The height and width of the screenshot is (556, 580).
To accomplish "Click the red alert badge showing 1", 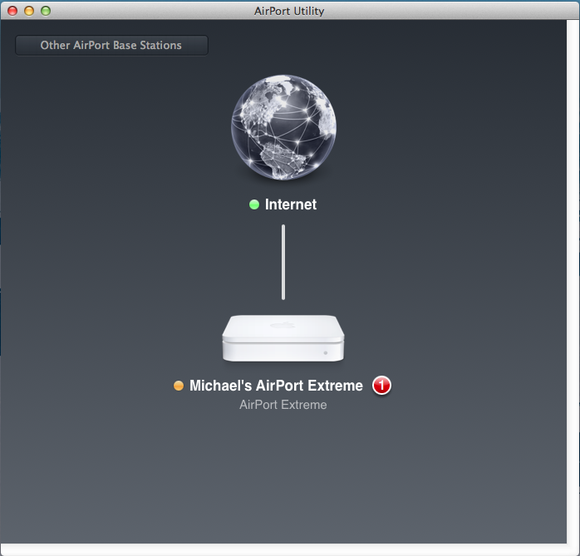I will click(x=381, y=385).
